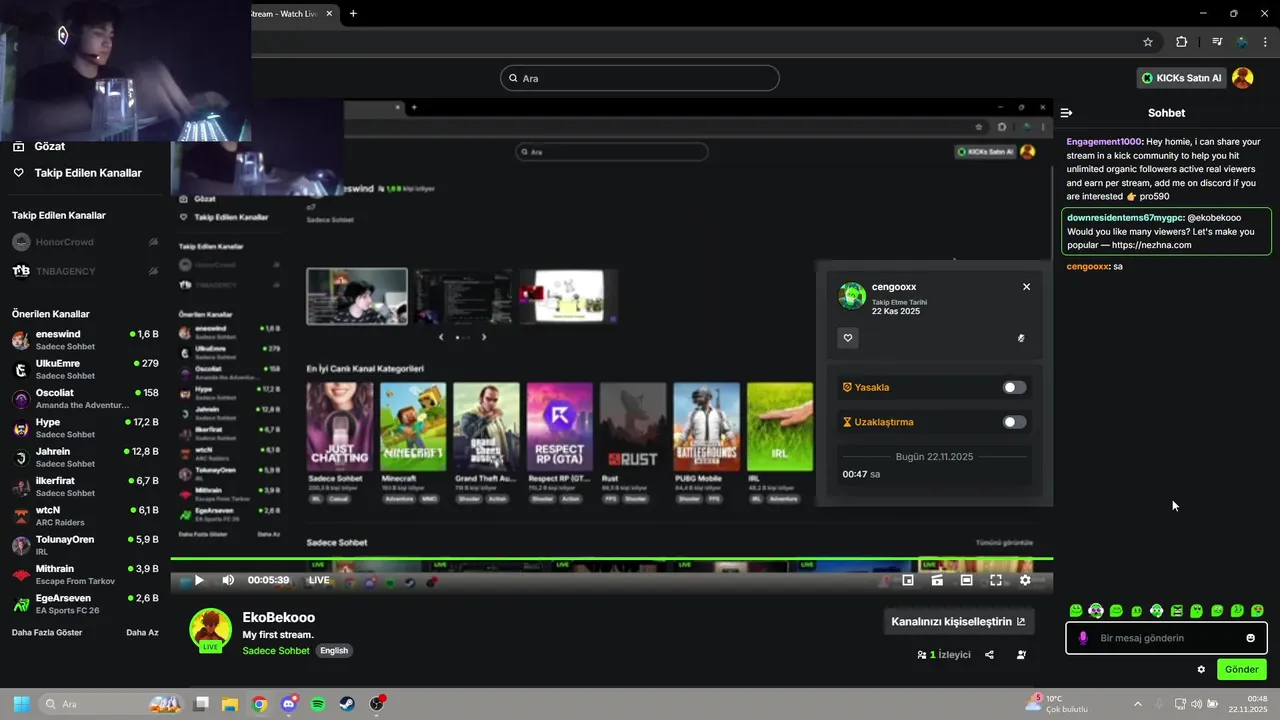Click the heart icon in cengooxx card
The width and height of the screenshot is (1280, 720).
[848, 338]
